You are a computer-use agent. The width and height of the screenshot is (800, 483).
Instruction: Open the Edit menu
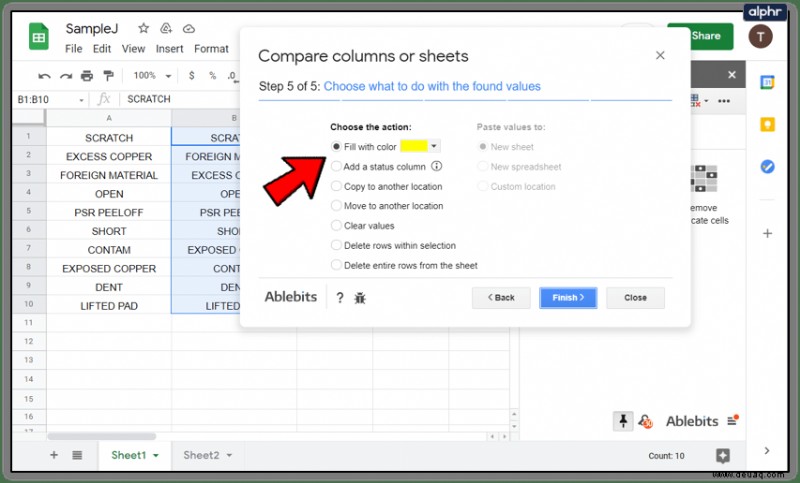pos(102,49)
